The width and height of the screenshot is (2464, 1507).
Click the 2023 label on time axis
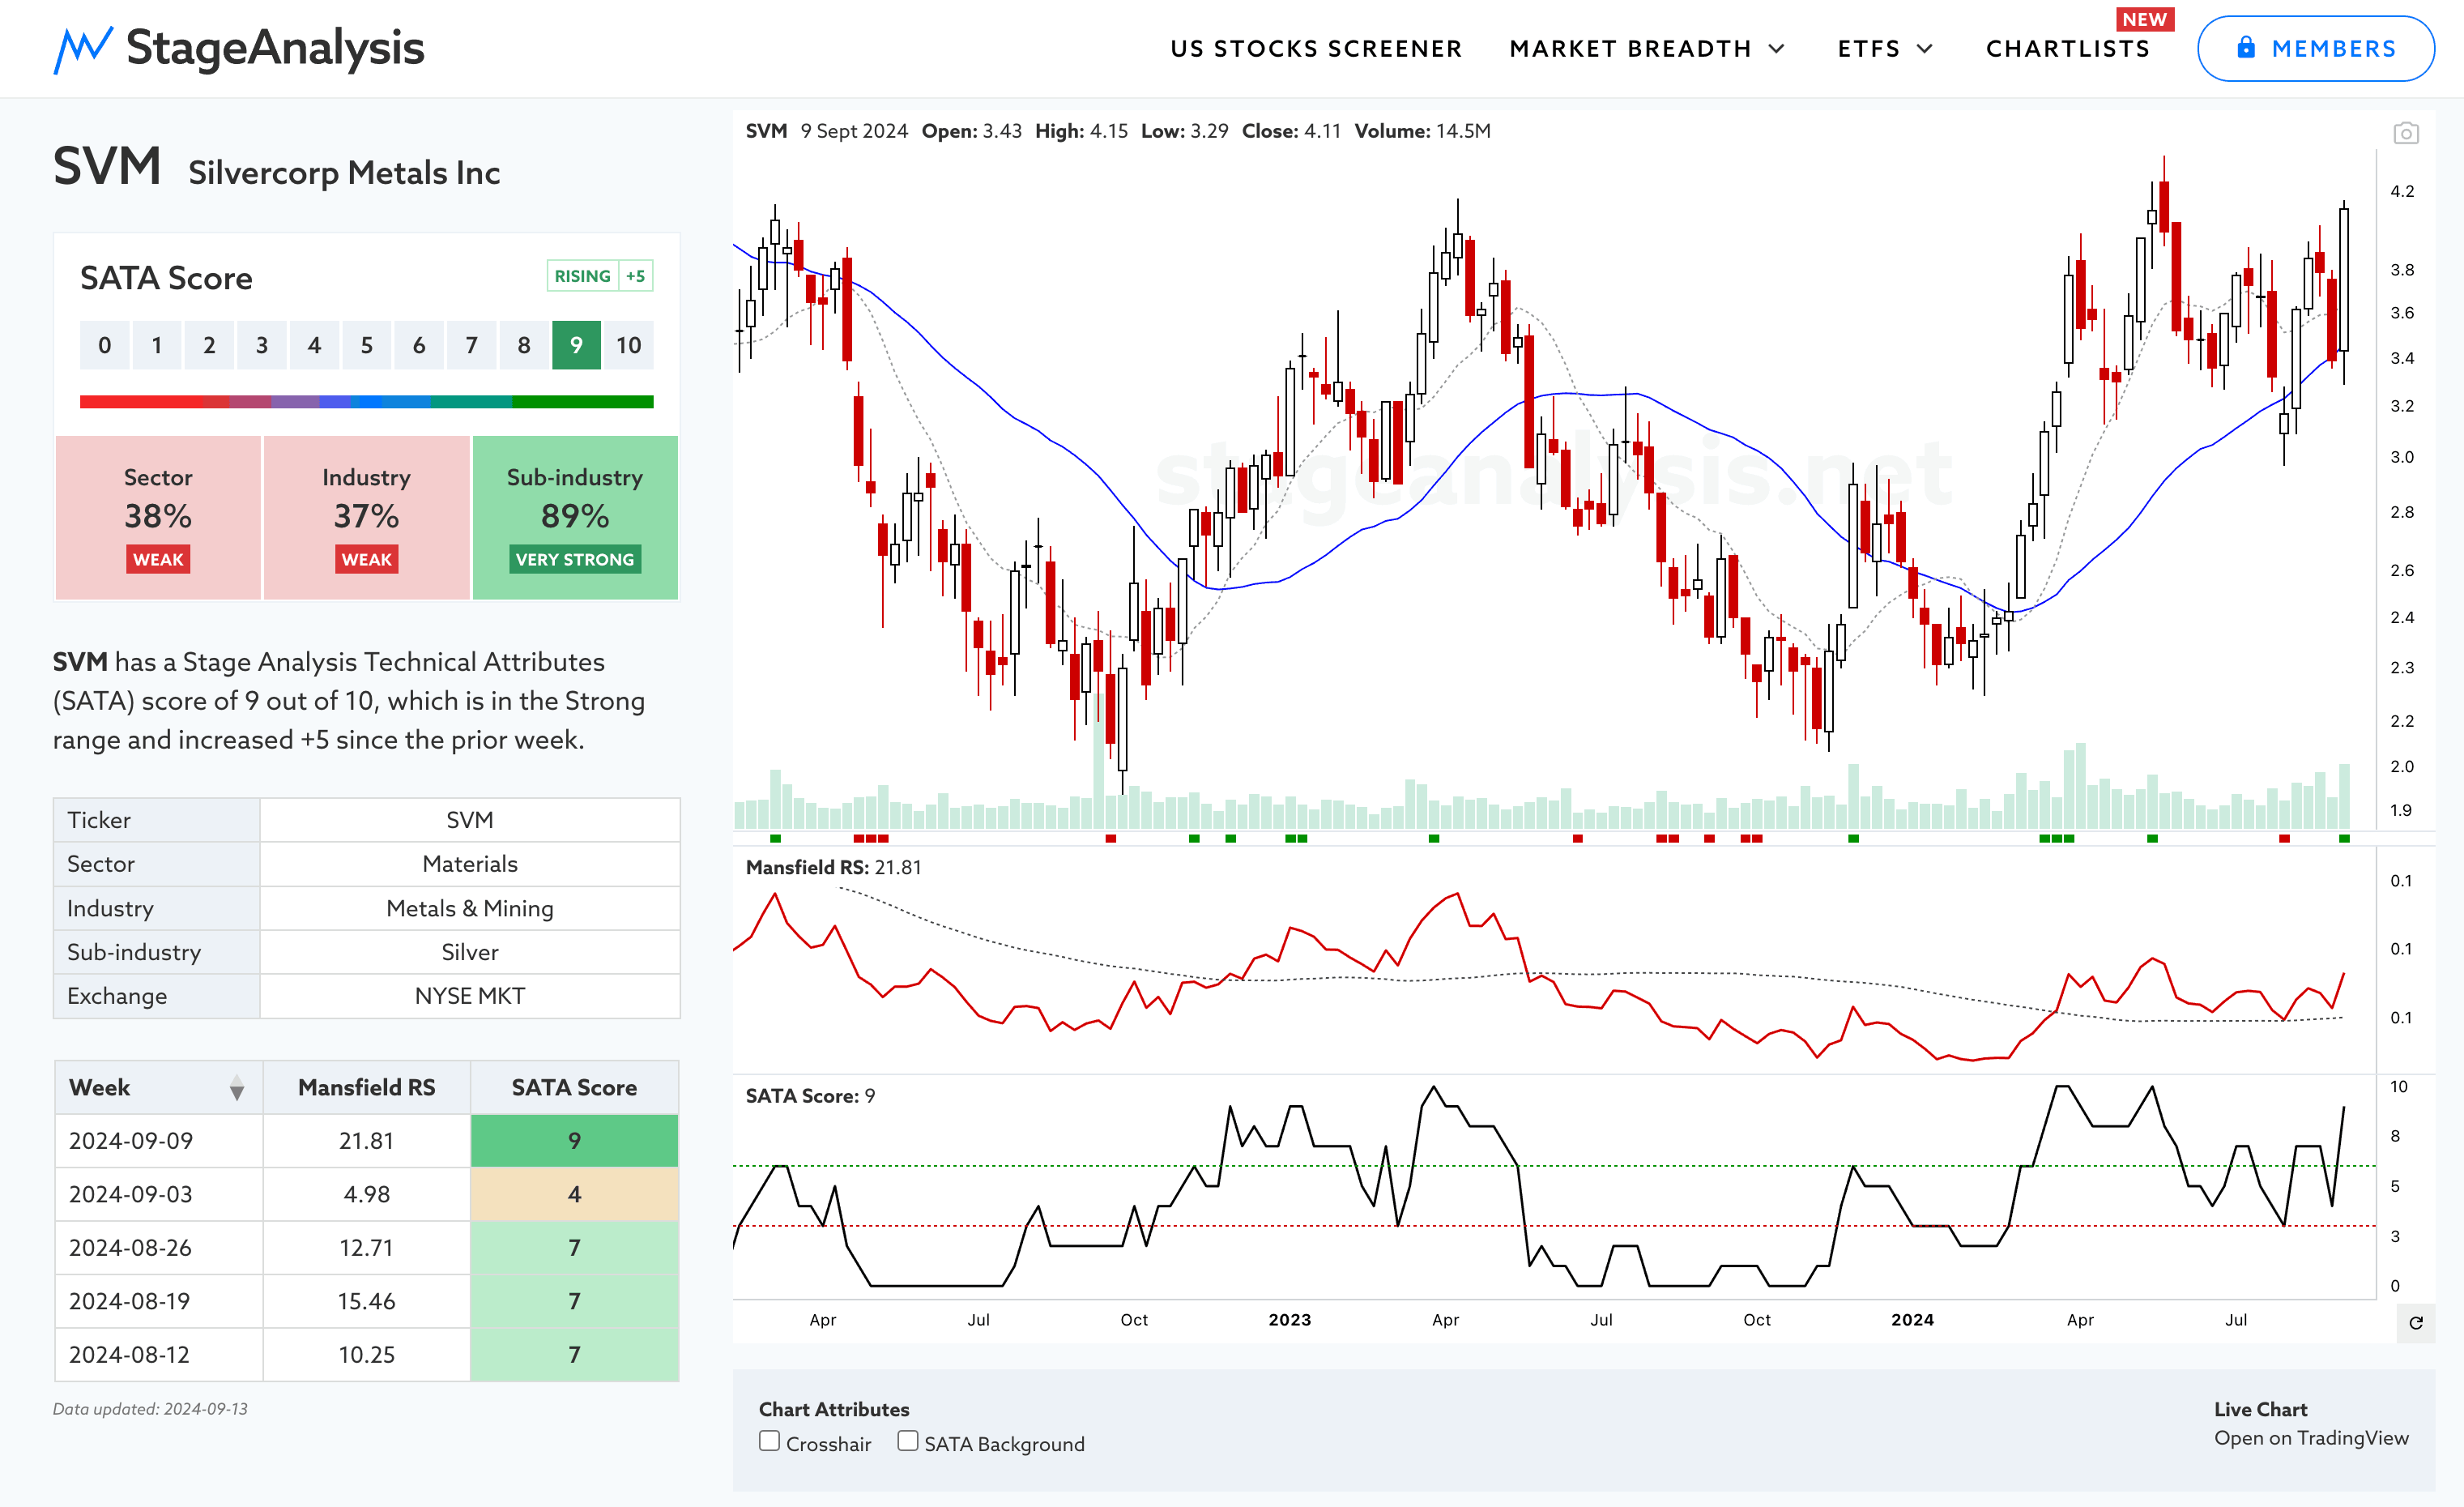pos(1289,1320)
